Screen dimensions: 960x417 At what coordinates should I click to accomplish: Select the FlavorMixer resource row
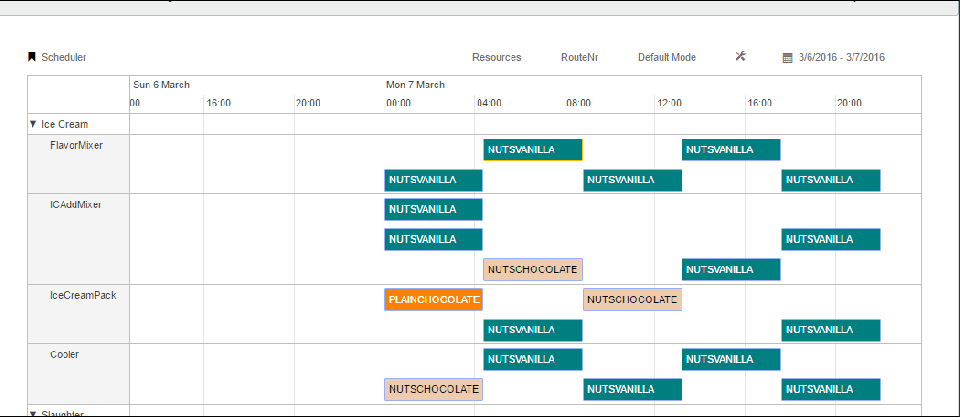[76, 145]
